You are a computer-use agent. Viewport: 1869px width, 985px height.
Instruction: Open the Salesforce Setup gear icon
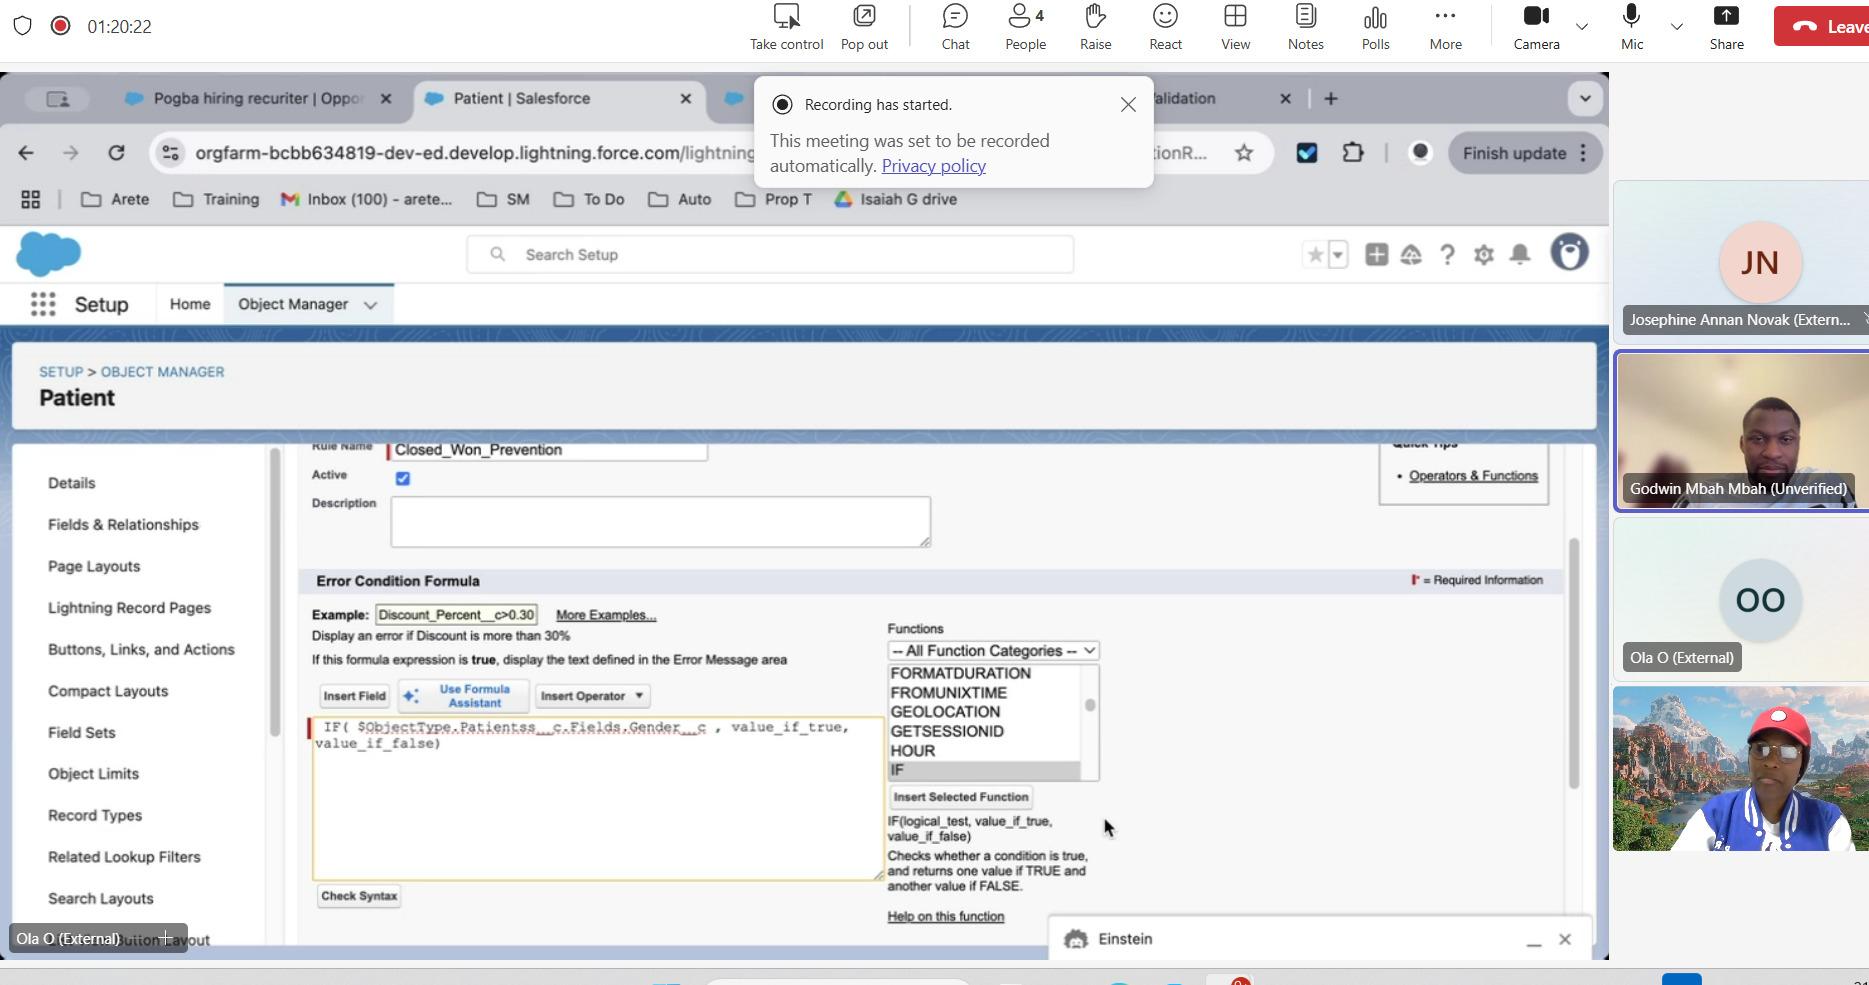point(1484,255)
